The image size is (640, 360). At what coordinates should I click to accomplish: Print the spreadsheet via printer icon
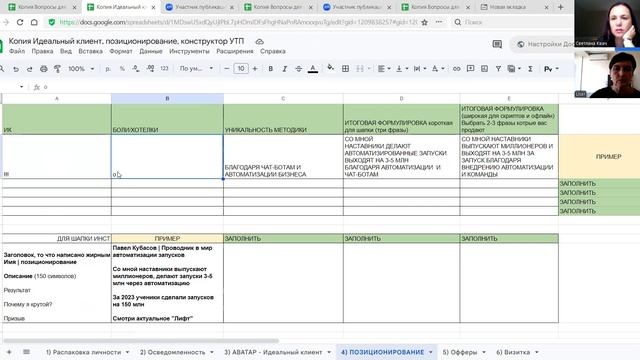[x=44, y=69]
